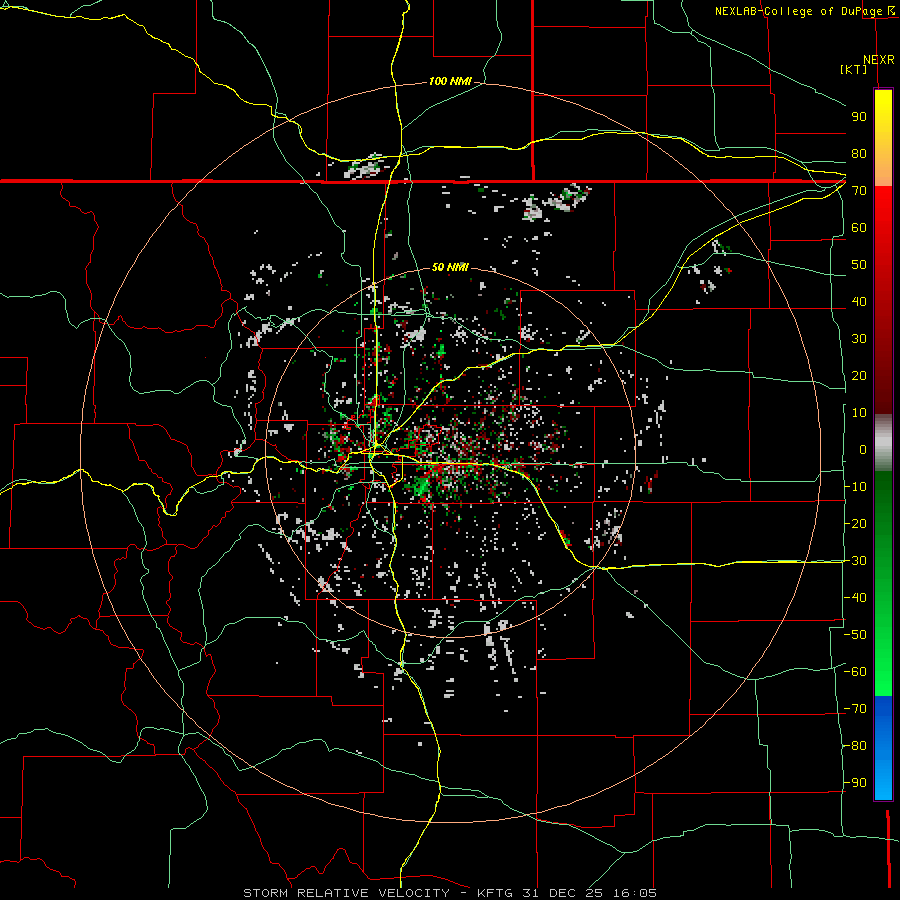Viewport: 900px width, 900px height.
Task: Click the [KT] units label
Action: coord(854,69)
